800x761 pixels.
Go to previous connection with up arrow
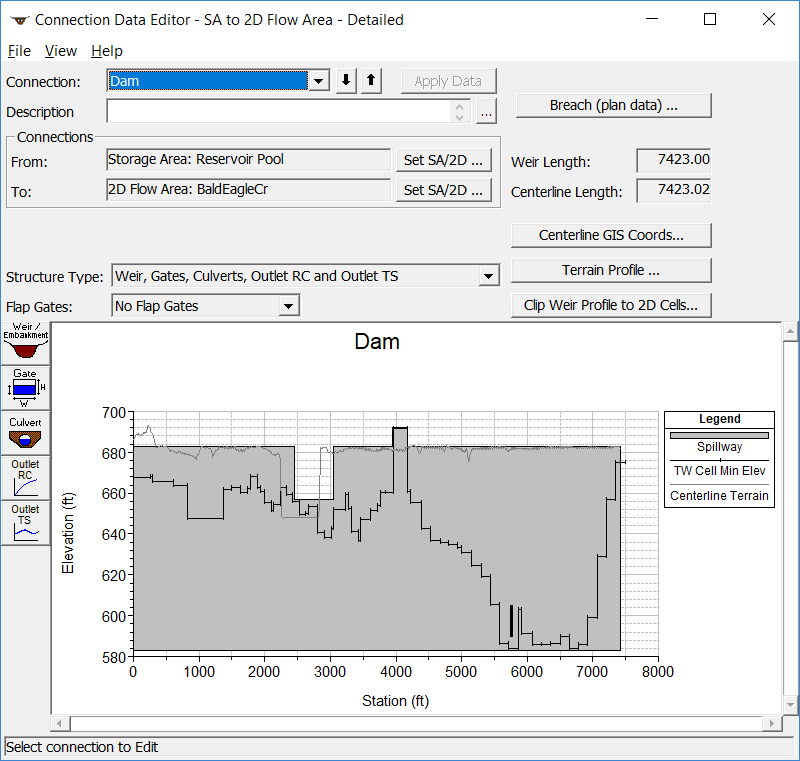(x=371, y=82)
